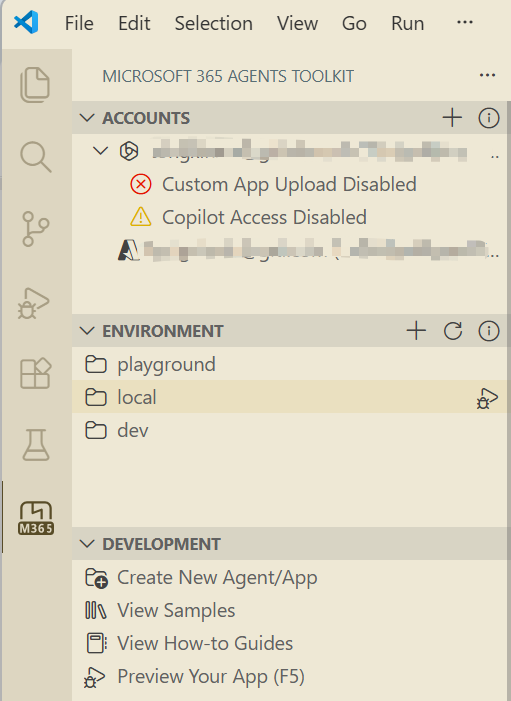Click the VS Code logo icon

pyautogui.click(x=26, y=22)
